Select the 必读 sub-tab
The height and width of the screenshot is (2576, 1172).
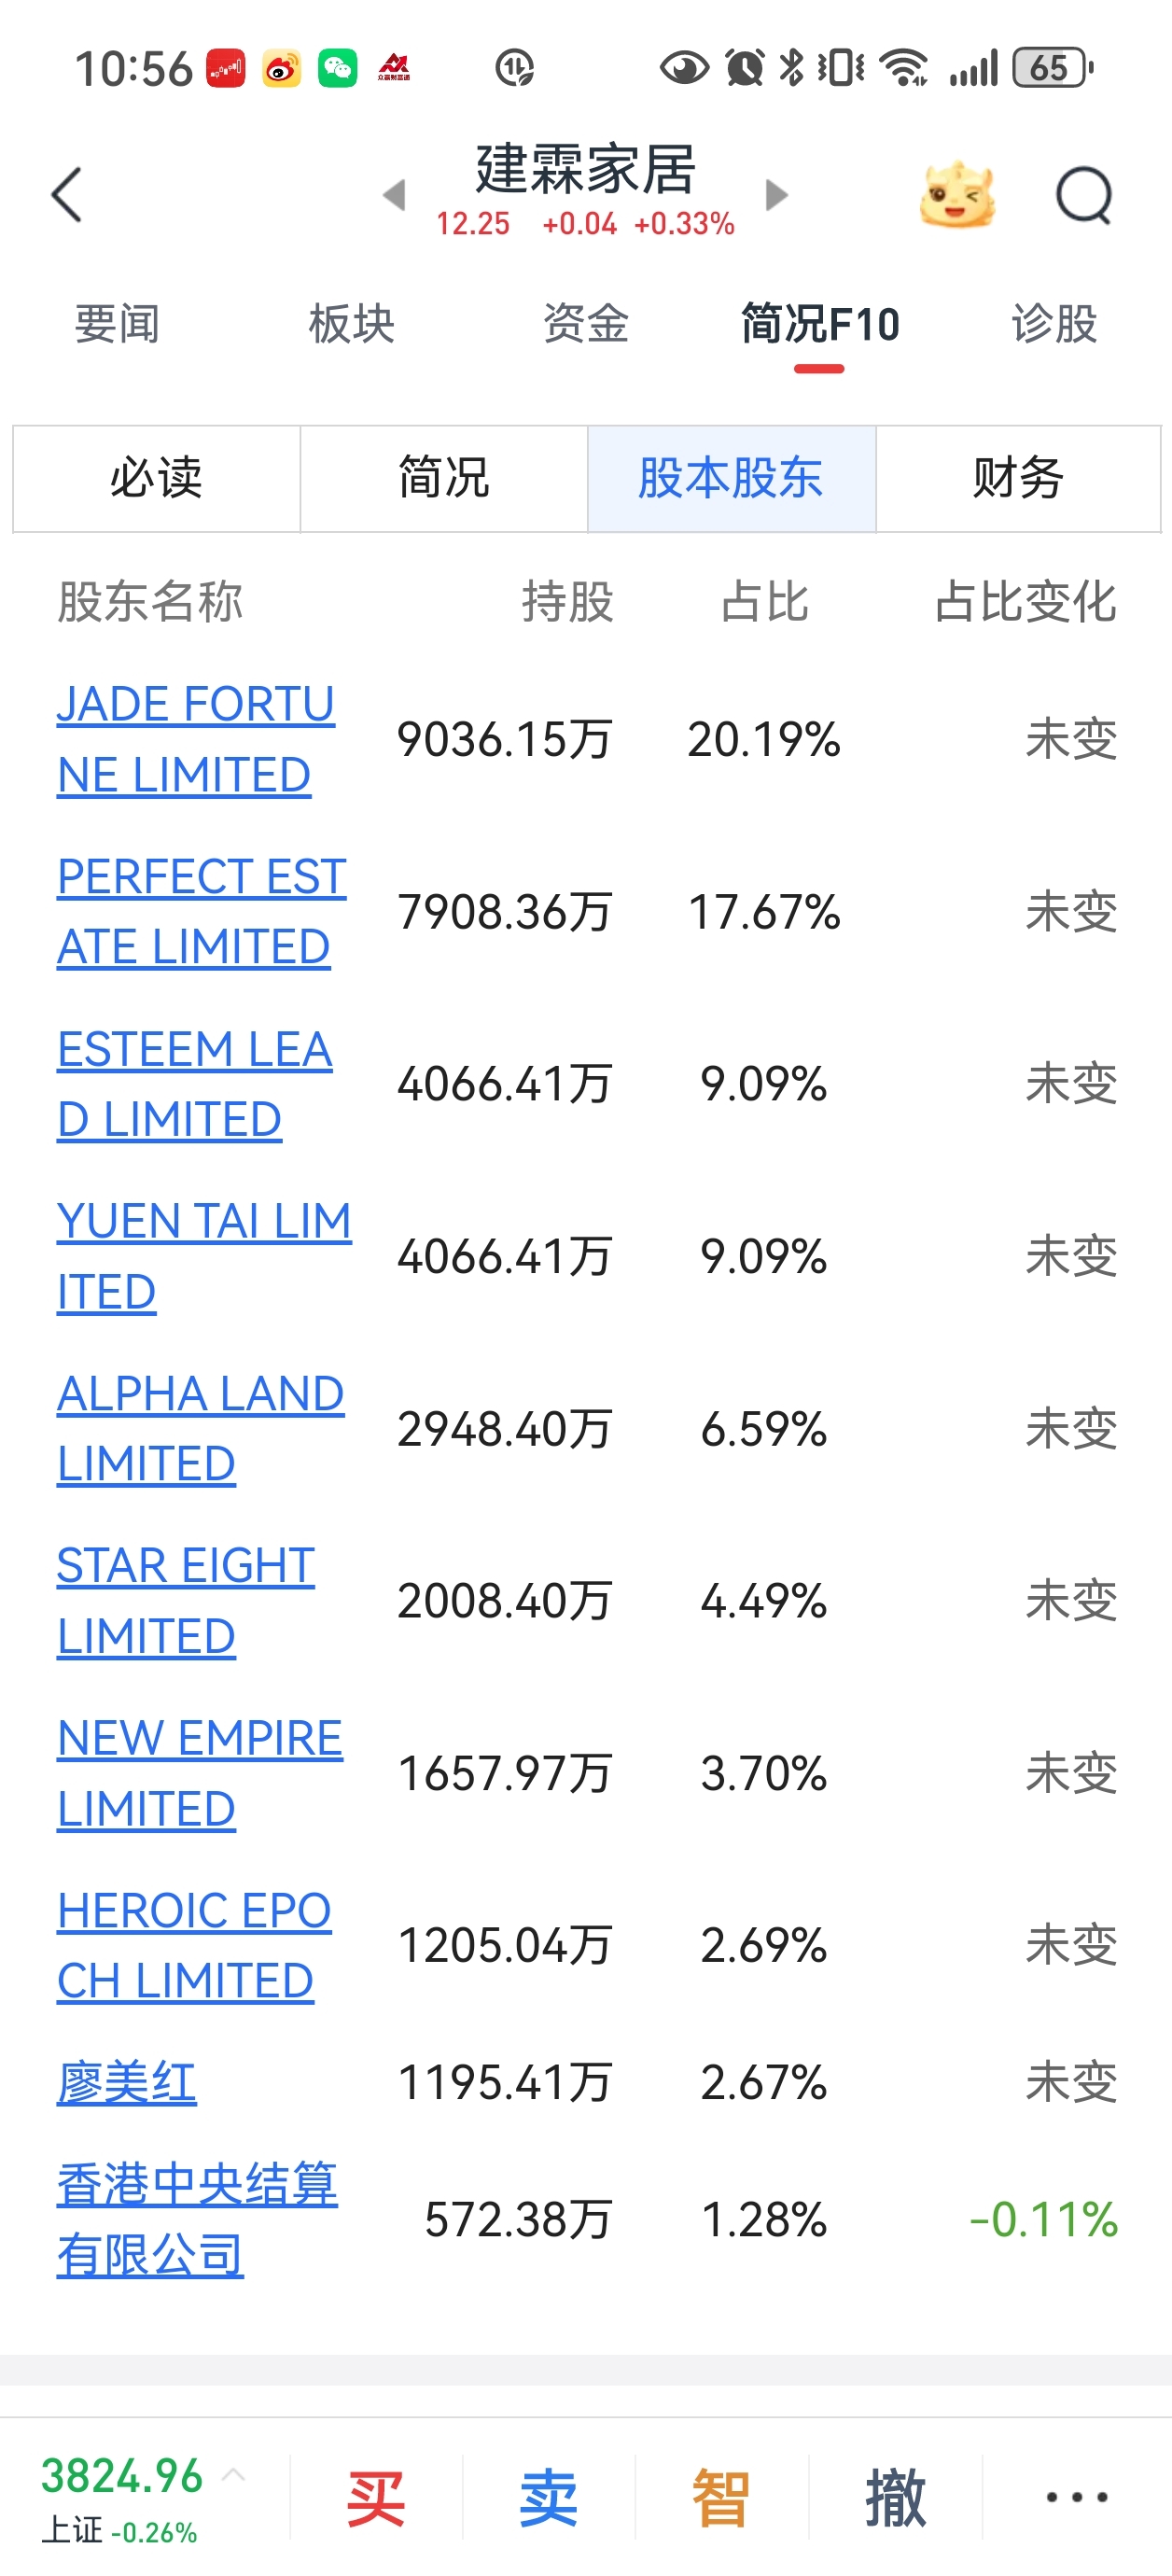tap(156, 478)
